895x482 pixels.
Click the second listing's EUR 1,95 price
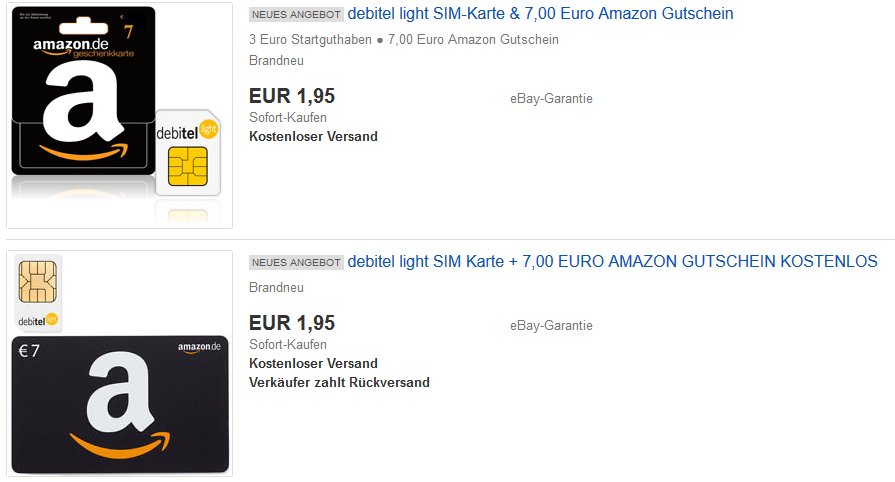[x=292, y=323]
